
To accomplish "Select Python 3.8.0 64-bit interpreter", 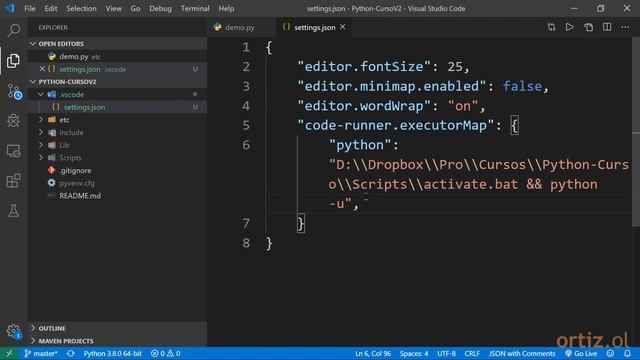I will coord(113,353).
